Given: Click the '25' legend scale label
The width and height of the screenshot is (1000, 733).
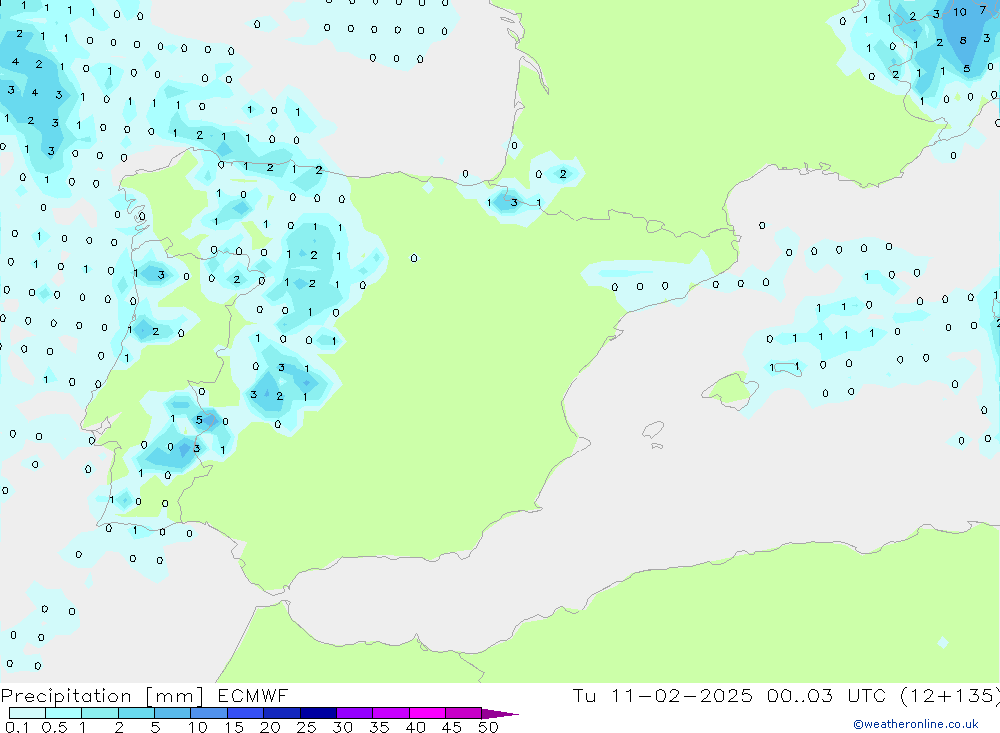Looking at the screenshot, I should click(x=306, y=727).
